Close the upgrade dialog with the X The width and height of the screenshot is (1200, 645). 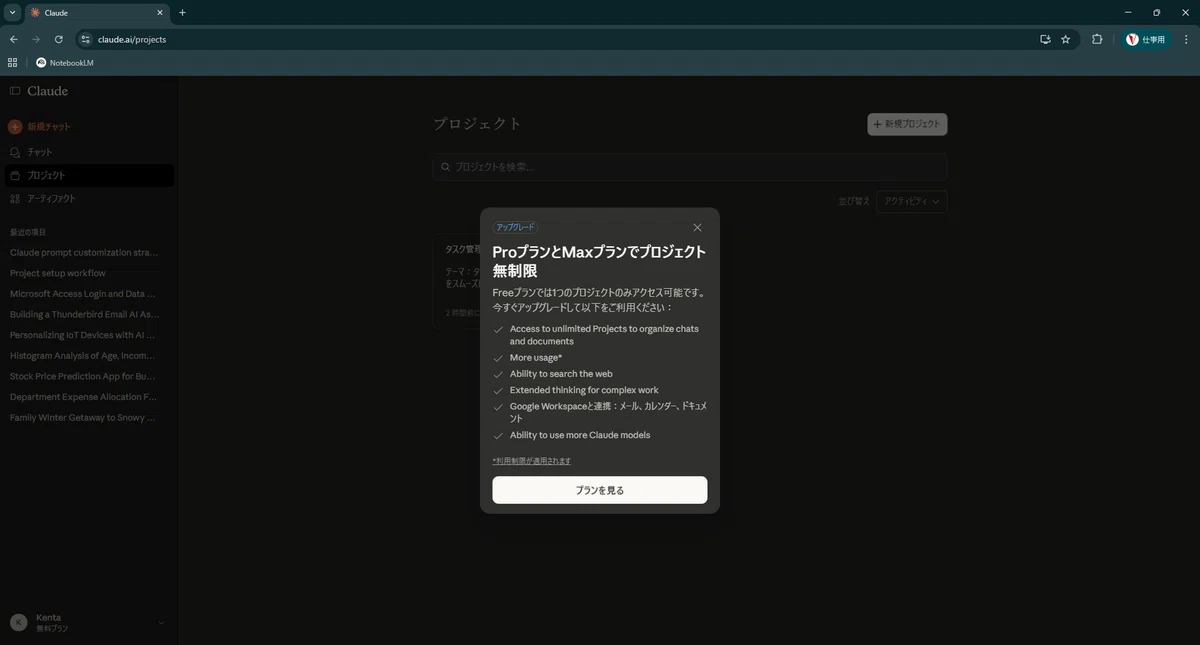click(697, 228)
